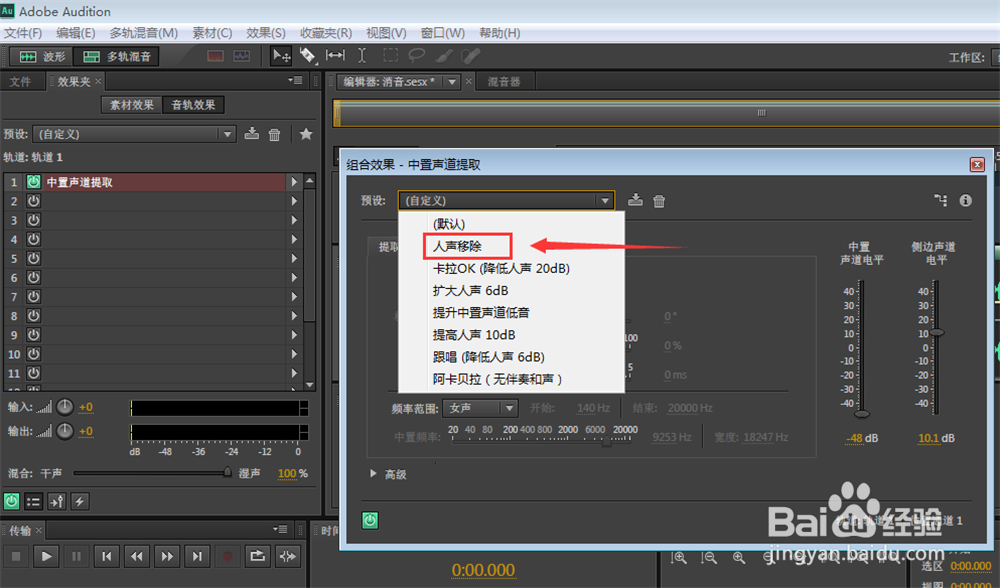Adjust the dry/wet mix slider

pyautogui.click(x=227, y=473)
